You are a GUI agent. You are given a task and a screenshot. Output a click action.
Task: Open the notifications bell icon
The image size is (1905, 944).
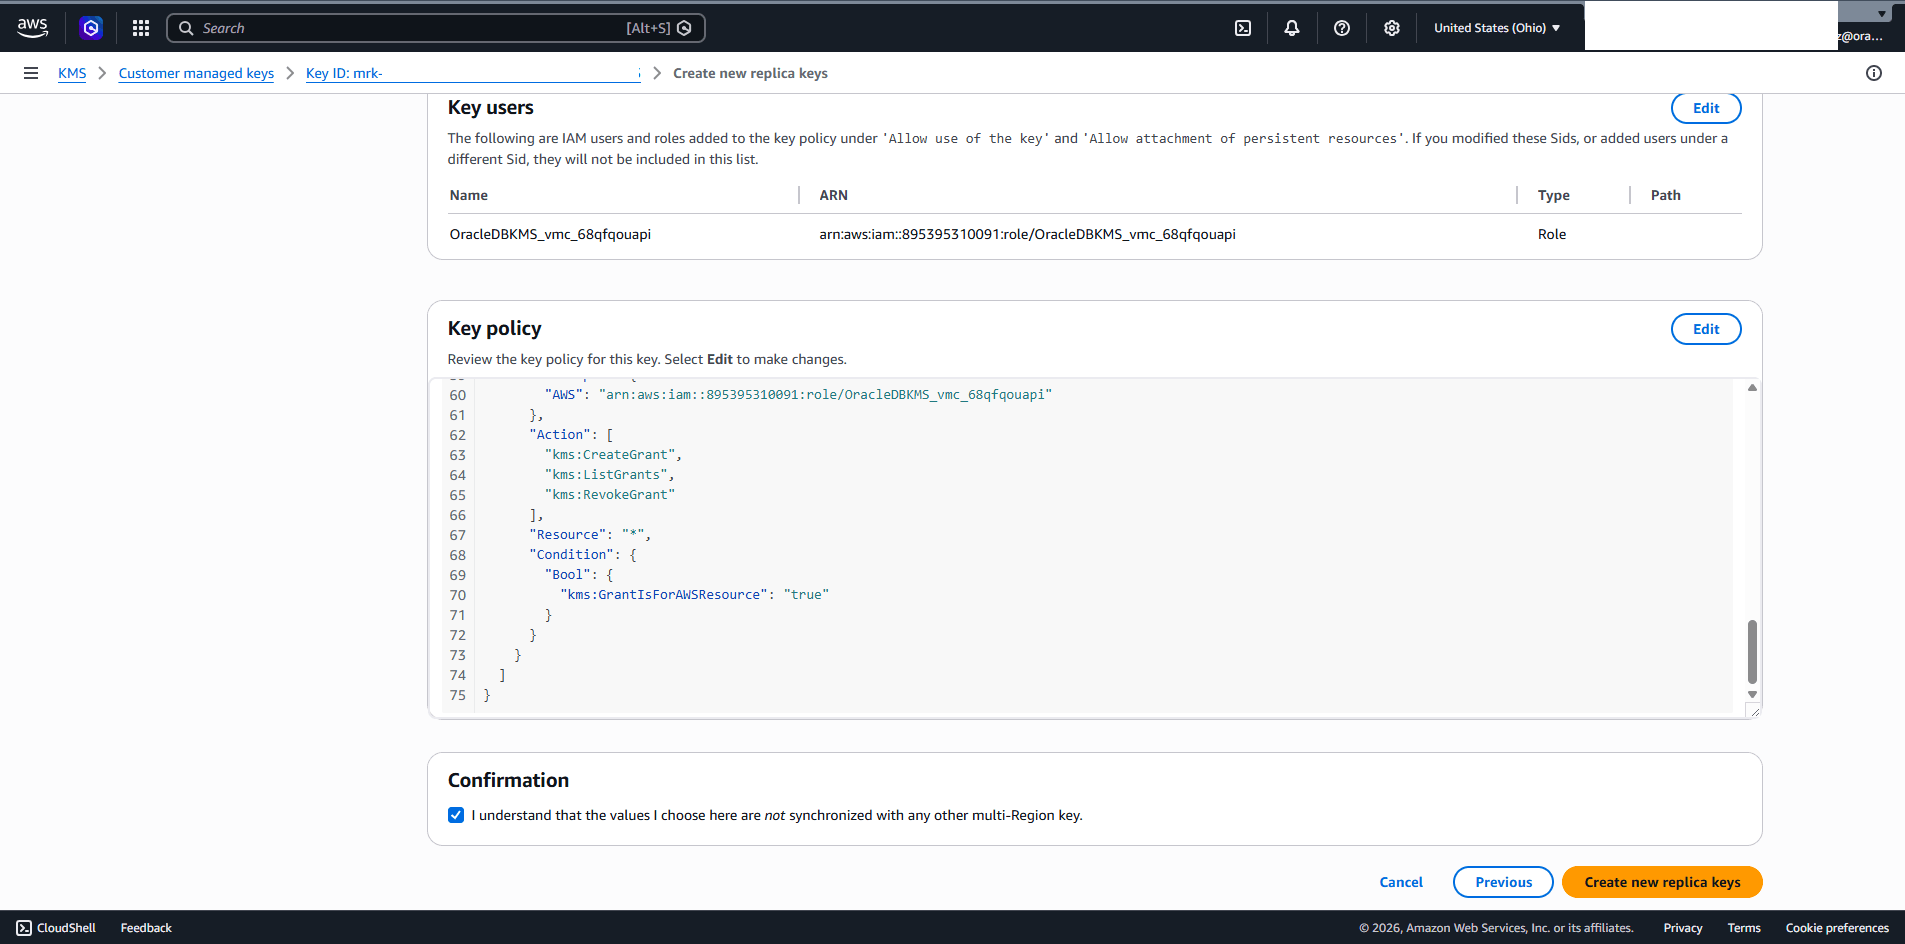(1291, 27)
